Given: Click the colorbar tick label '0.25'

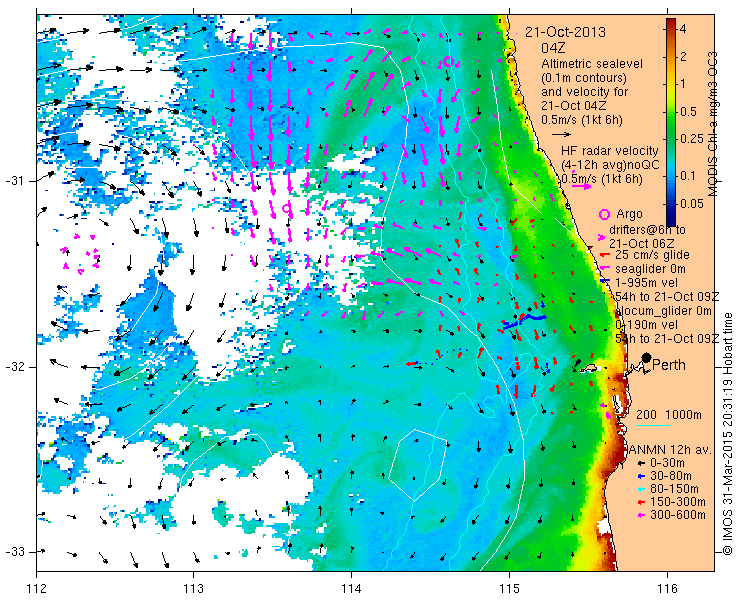Looking at the screenshot, I should click(x=692, y=139).
